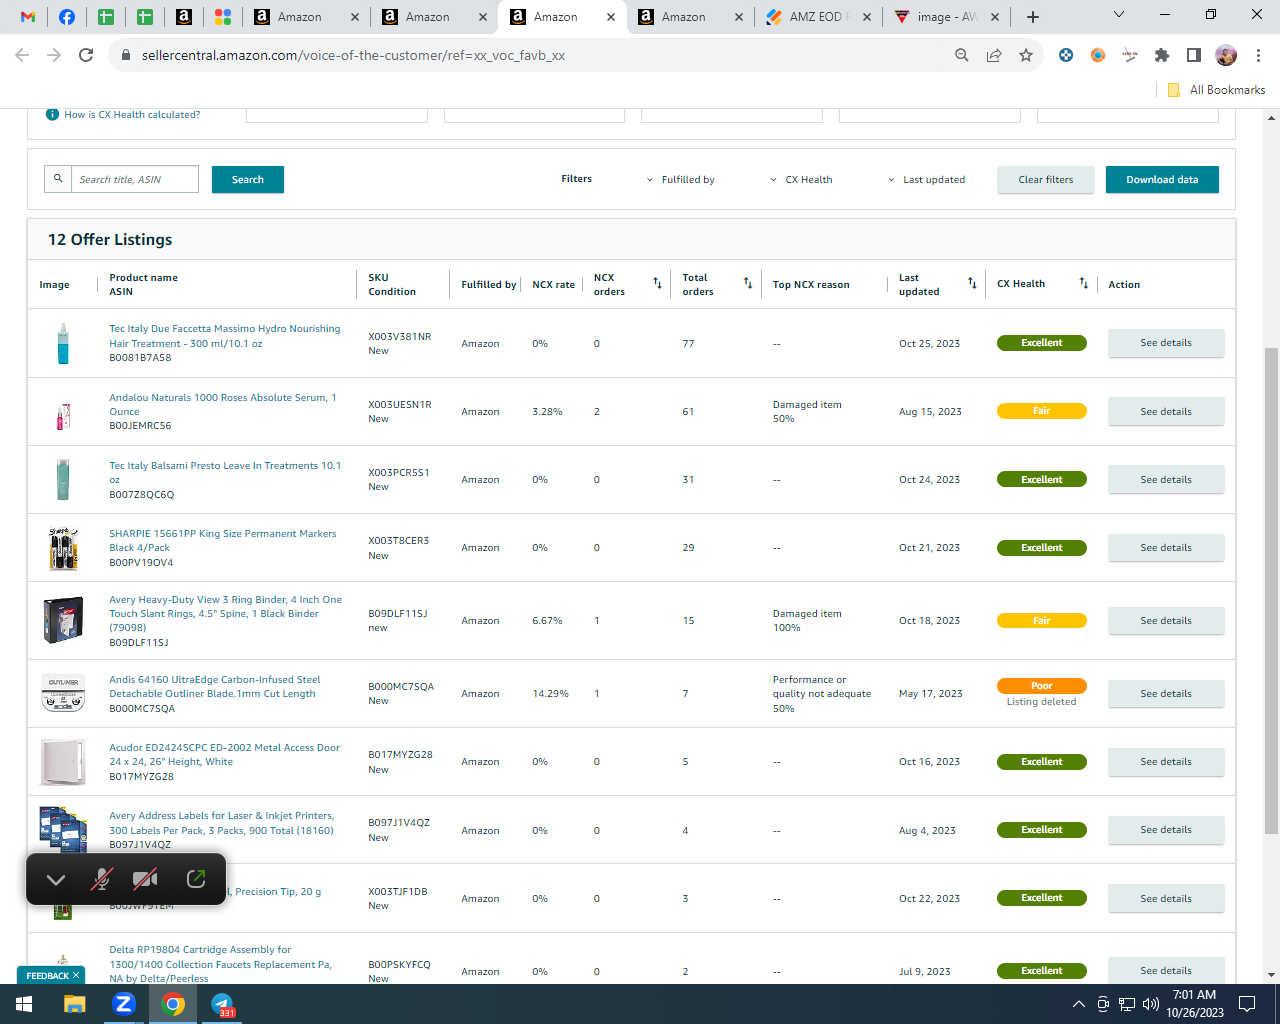Clear all filters
The height and width of the screenshot is (1024, 1280).
coord(1046,180)
